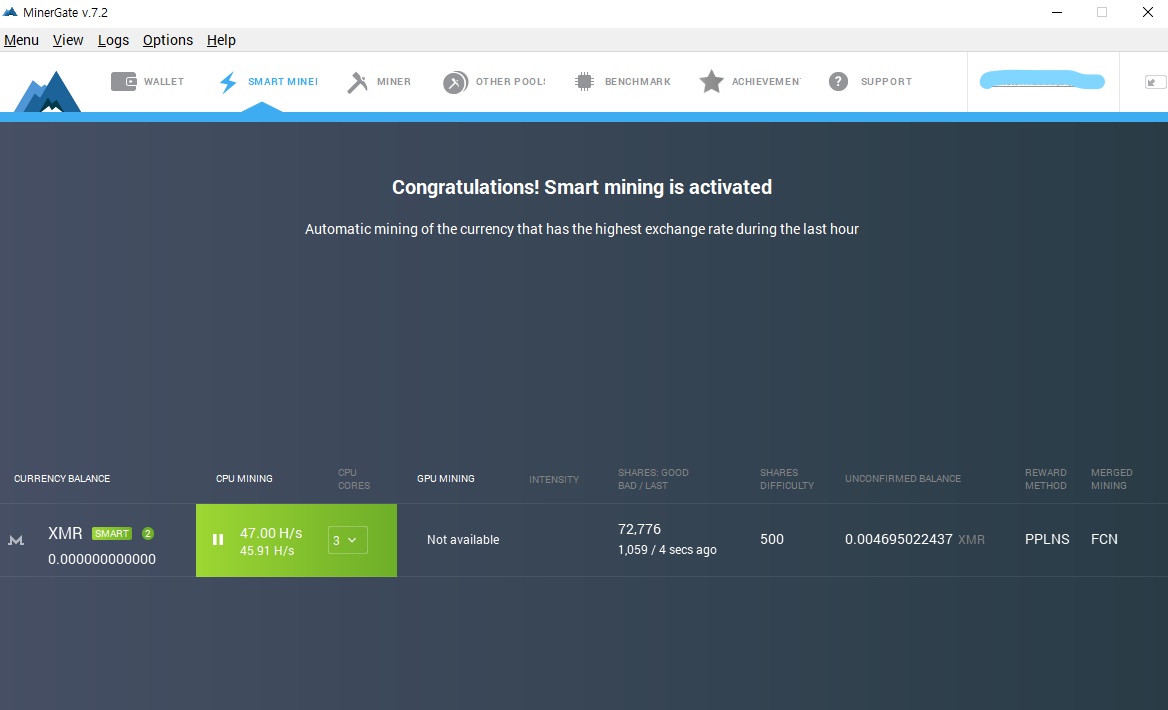The image size is (1168, 710).
Task: Click the 47.00 H/s hashrate value
Action: [271, 533]
